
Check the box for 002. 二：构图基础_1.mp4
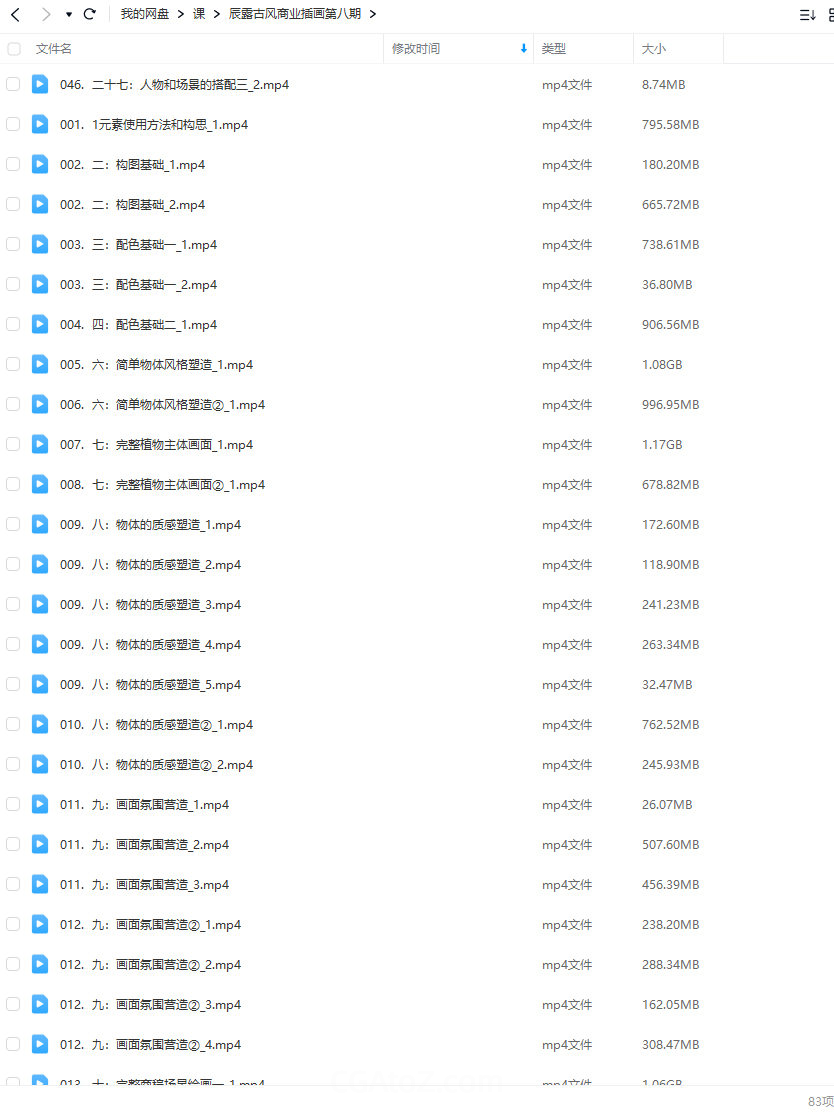point(13,164)
